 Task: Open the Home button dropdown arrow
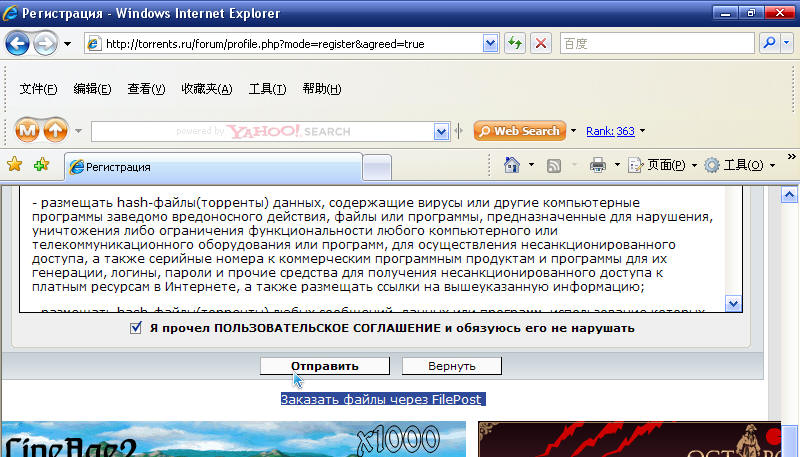531,165
